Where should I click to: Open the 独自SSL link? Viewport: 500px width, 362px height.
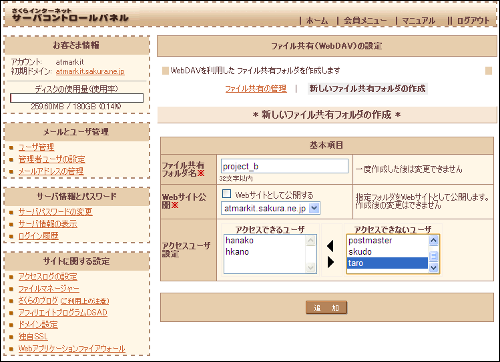33,336
